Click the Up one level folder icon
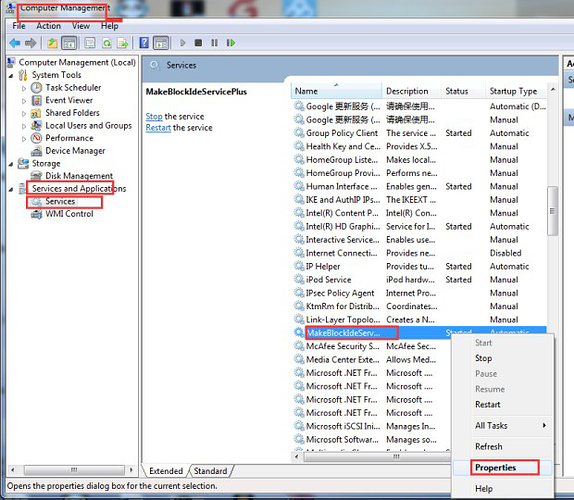The width and height of the screenshot is (574, 500). pyautogui.click(x=52, y=43)
